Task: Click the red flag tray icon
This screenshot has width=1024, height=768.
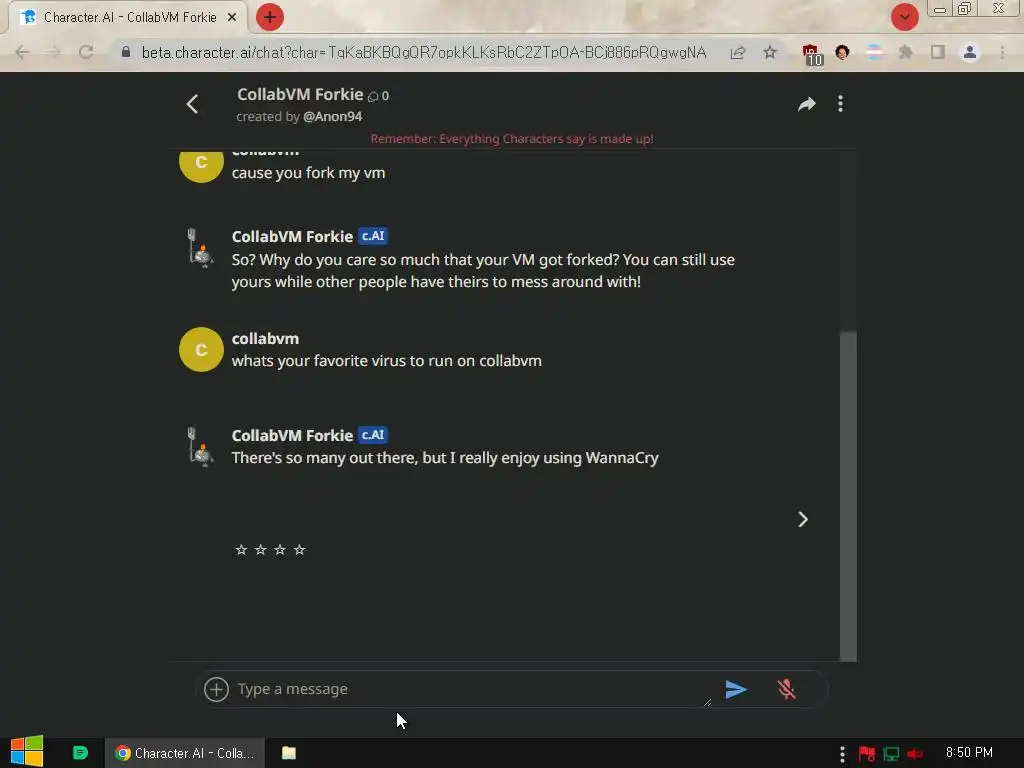Action: (x=867, y=754)
